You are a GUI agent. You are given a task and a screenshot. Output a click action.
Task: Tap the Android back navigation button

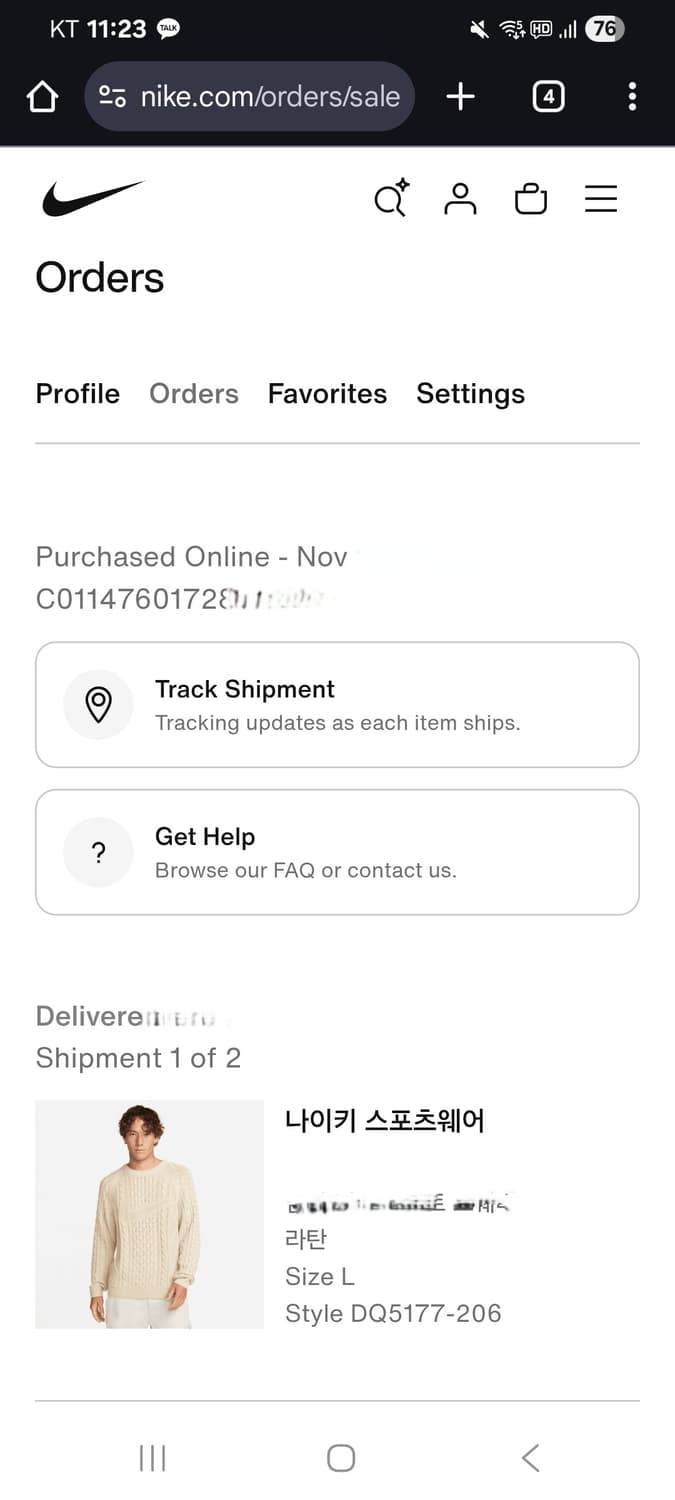click(x=531, y=1458)
